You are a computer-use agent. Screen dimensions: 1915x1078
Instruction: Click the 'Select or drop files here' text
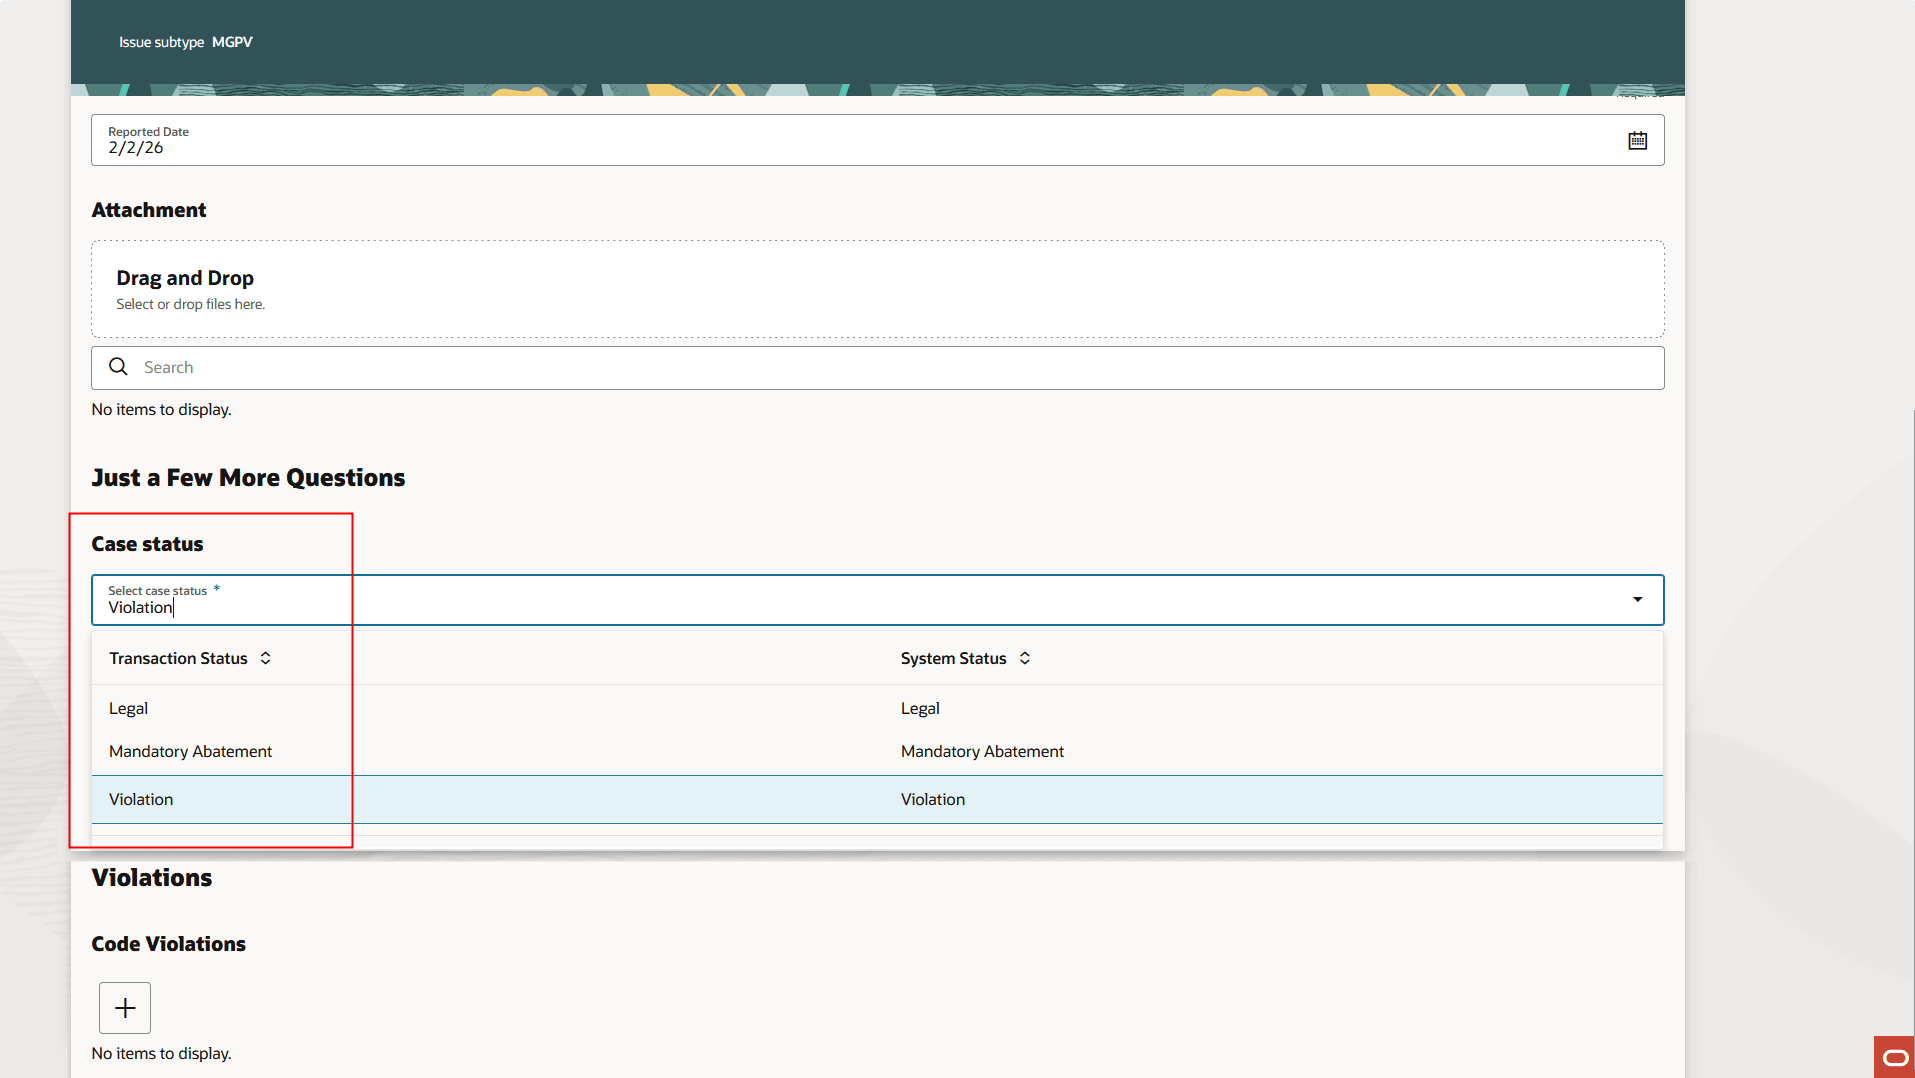190,304
